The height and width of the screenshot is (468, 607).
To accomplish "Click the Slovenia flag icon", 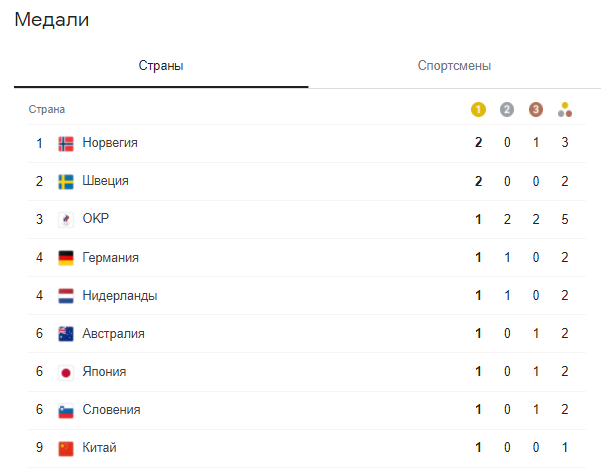I will (66, 409).
